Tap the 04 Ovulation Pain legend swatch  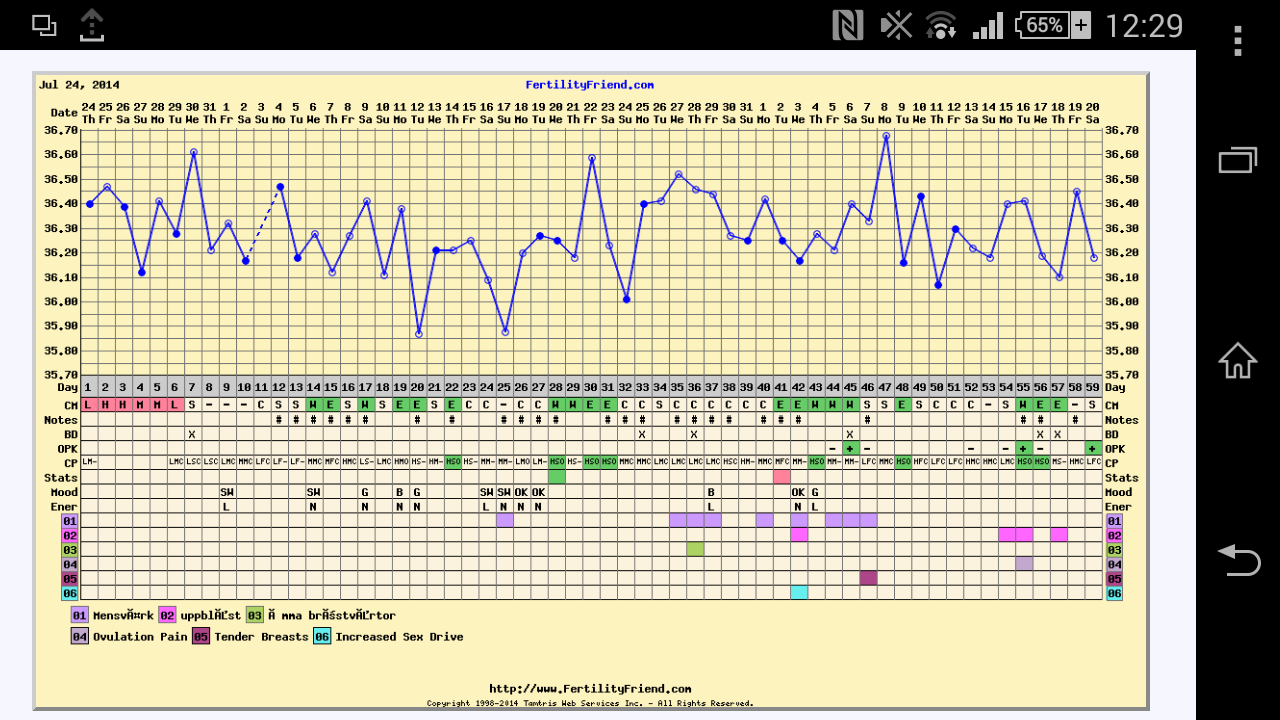79,636
